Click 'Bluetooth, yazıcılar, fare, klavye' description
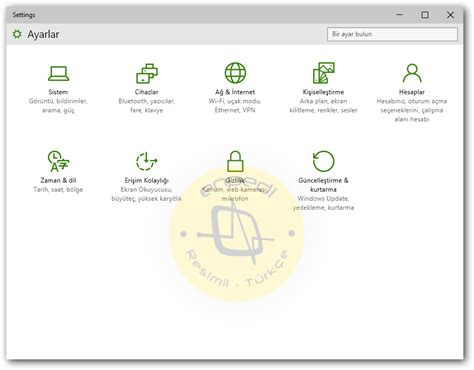The height and width of the screenshot is (370, 474). [147, 106]
